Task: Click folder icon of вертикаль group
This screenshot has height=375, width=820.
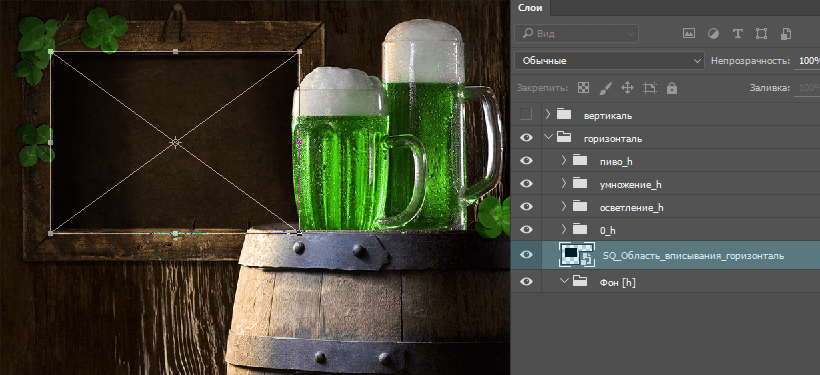Action: 564,115
